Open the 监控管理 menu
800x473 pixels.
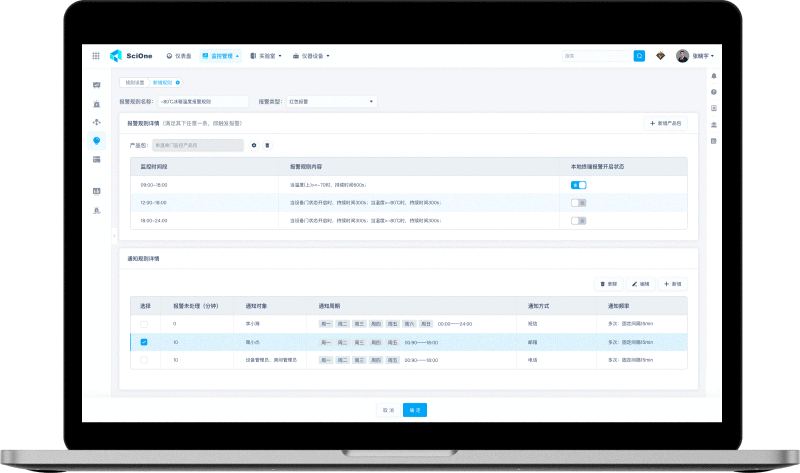coord(220,56)
